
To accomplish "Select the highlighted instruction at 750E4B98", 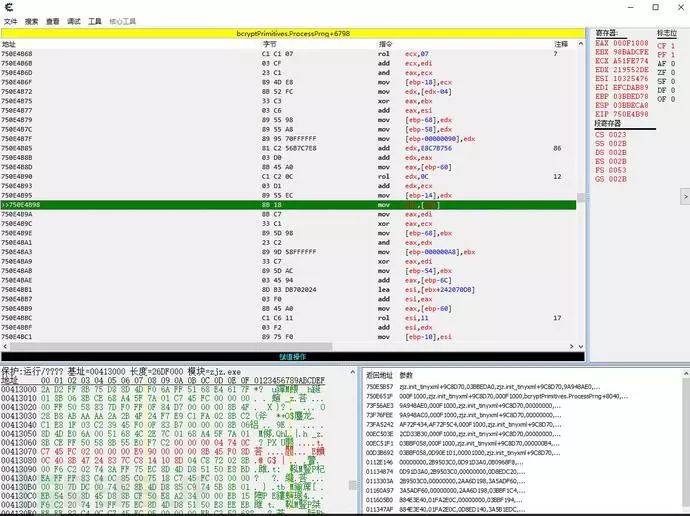I will click(288, 205).
